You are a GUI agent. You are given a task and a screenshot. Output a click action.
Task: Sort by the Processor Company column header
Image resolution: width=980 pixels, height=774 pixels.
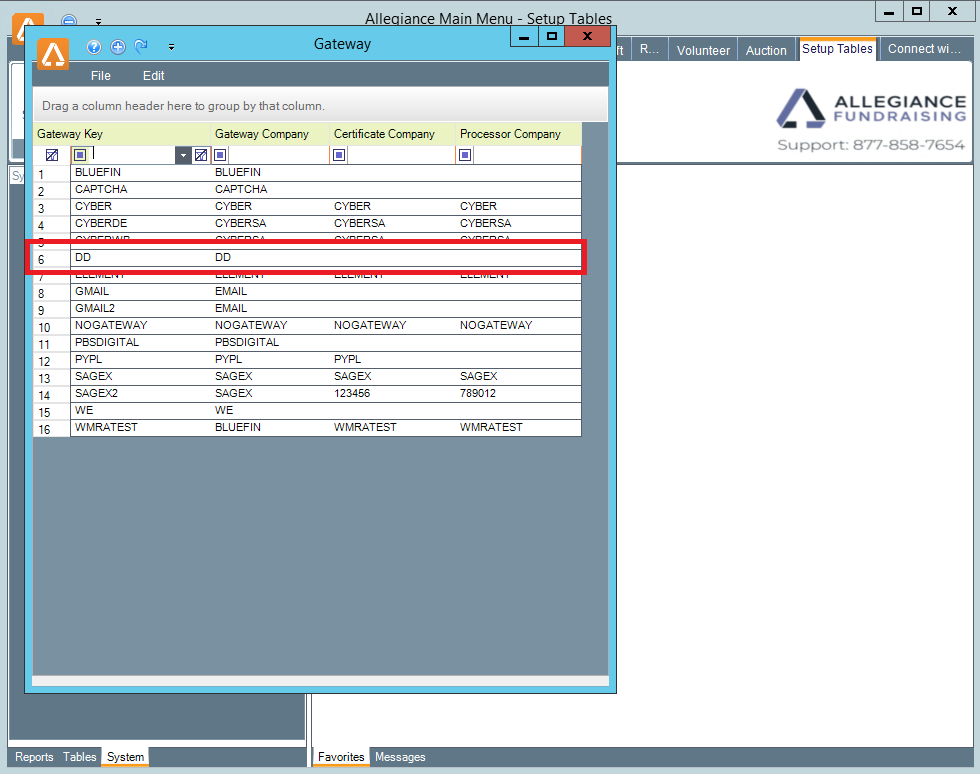point(519,134)
